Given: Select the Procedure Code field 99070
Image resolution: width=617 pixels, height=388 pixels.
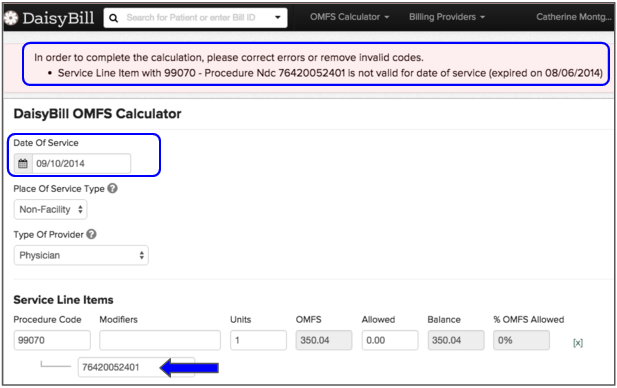Looking at the screenshot, I should (x=52, y=340).
